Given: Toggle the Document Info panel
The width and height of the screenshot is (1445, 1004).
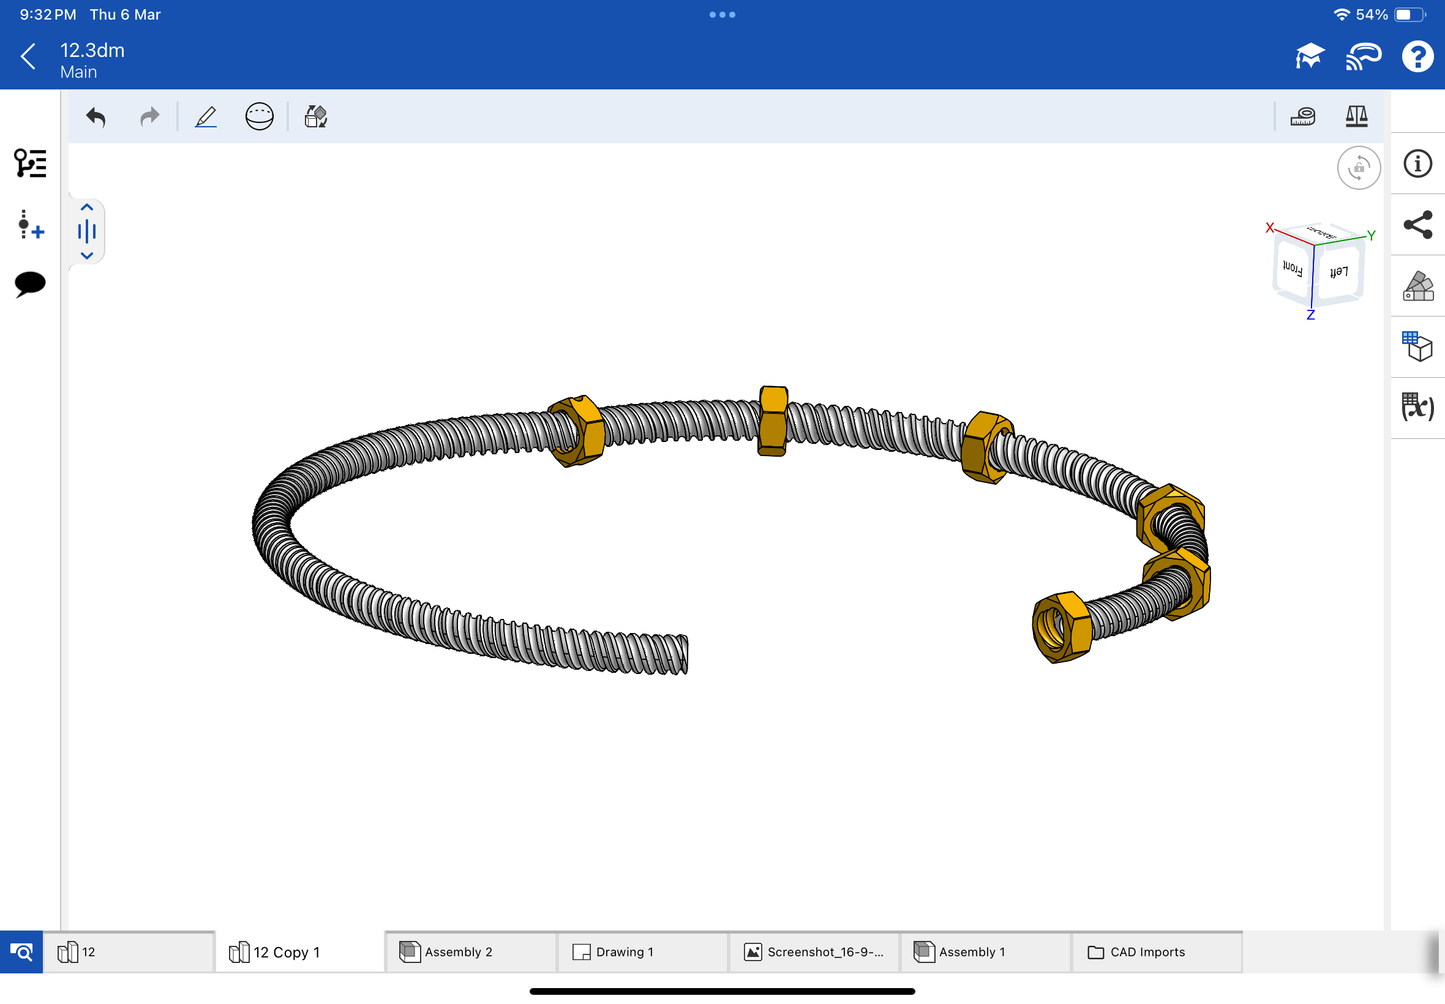Looking at the screenshot, I should click(x=1417, y=164).
